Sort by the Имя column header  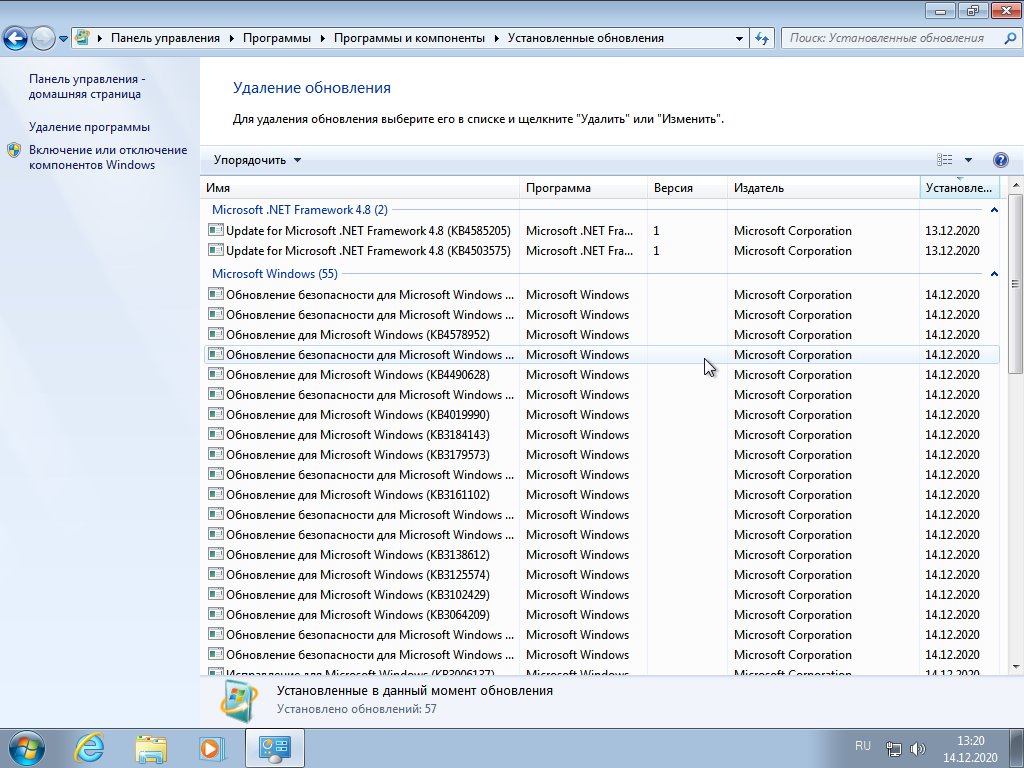coord(360,188)
